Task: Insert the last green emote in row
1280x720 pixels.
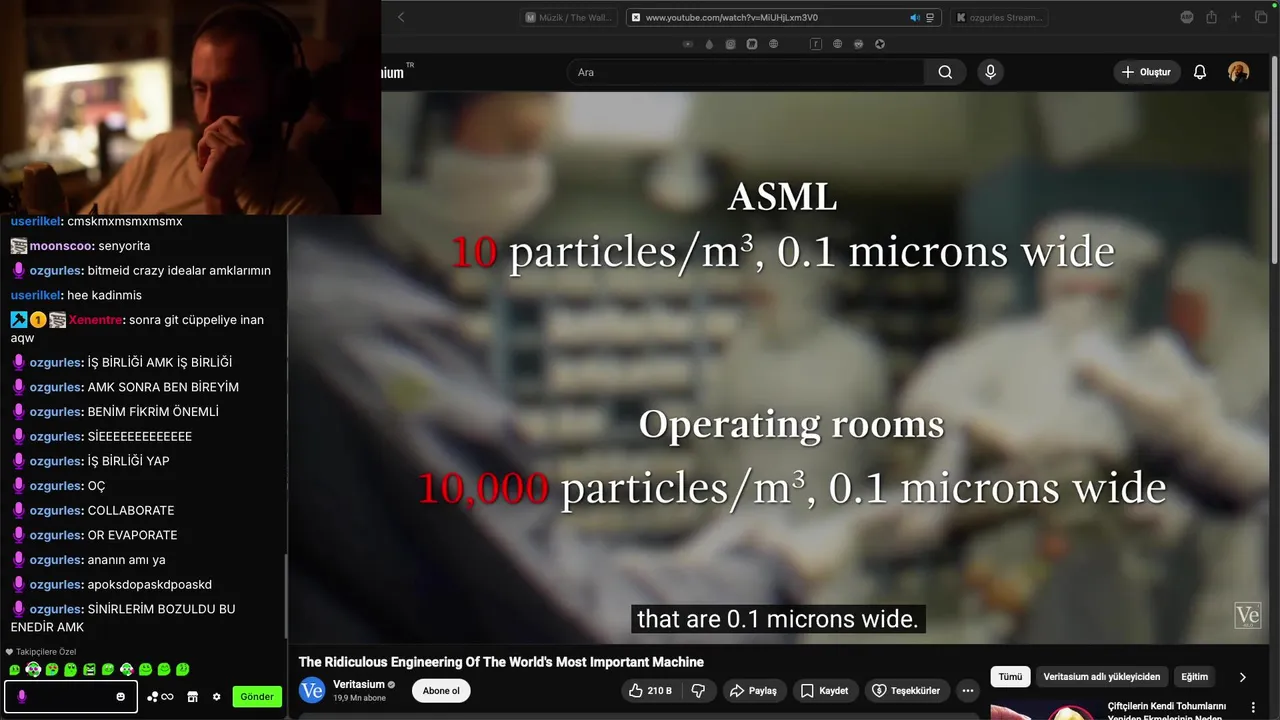Action: [183, 669]
